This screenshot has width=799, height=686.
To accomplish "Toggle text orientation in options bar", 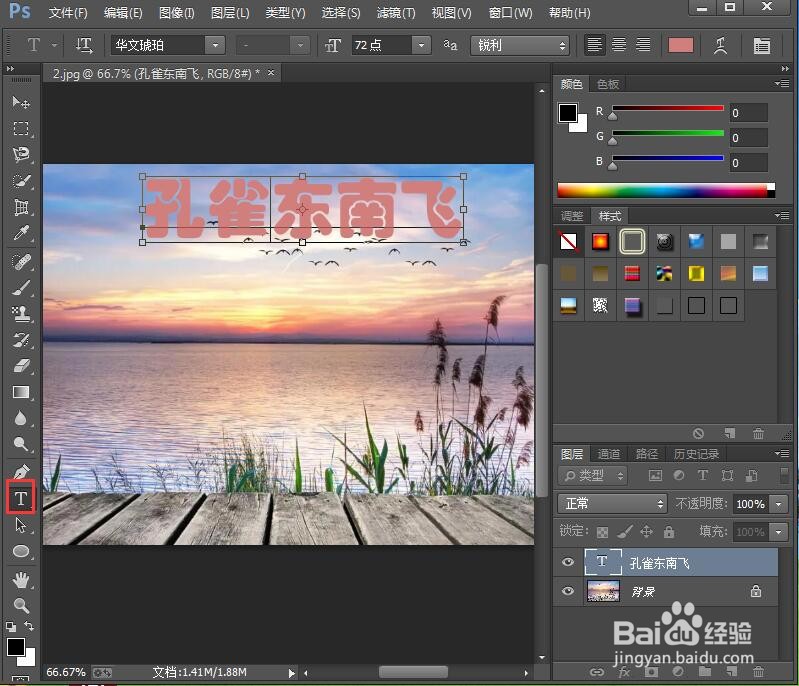I will (x=84, y=45).
